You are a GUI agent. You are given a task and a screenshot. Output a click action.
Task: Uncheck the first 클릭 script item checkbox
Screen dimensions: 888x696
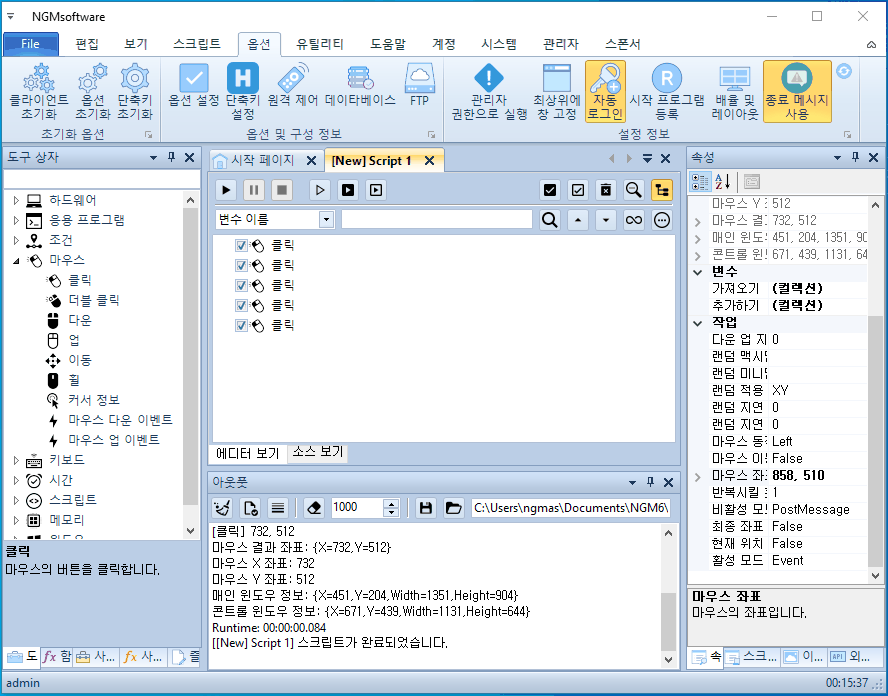tap(241, 246)
